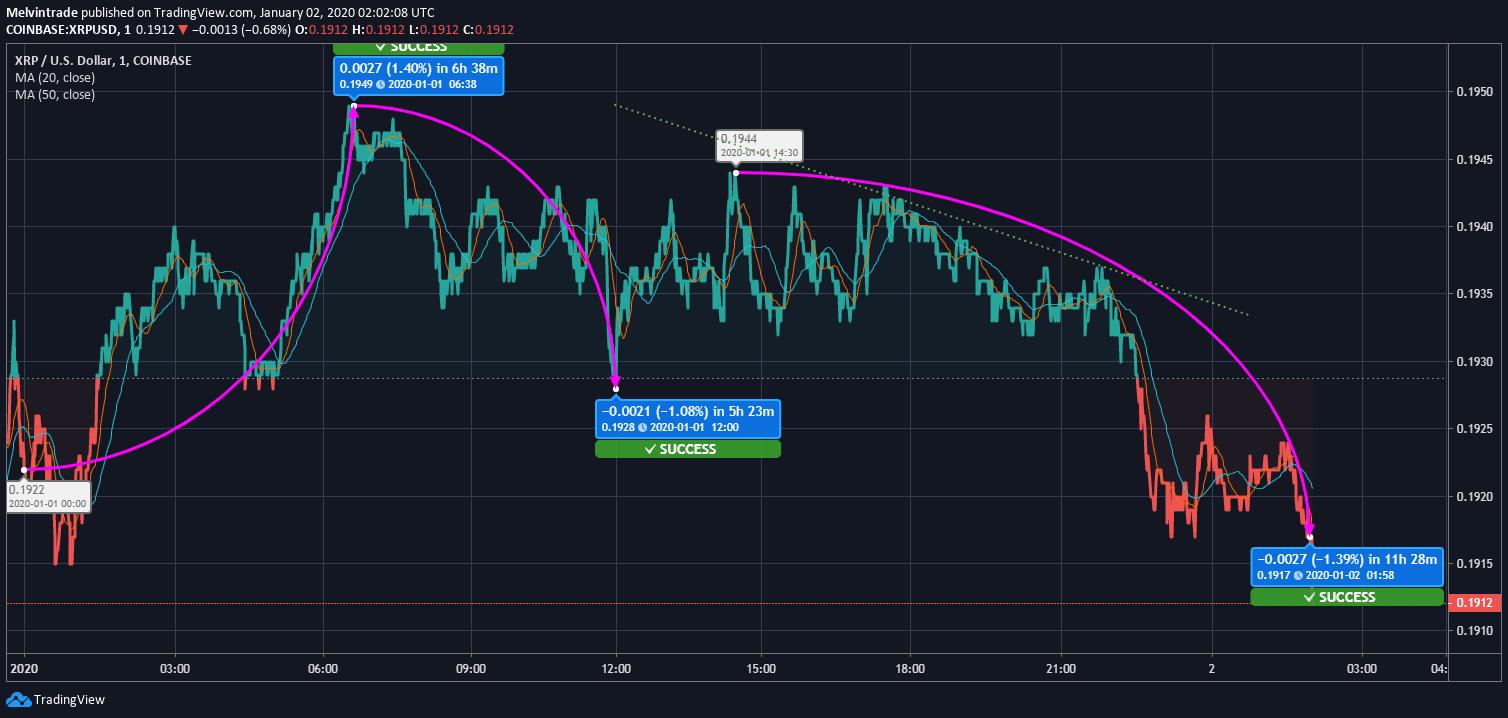This screenshot has height=718, width=1508.
Task: Click the TradingView logo icon
Action: (x=18, y=699)
